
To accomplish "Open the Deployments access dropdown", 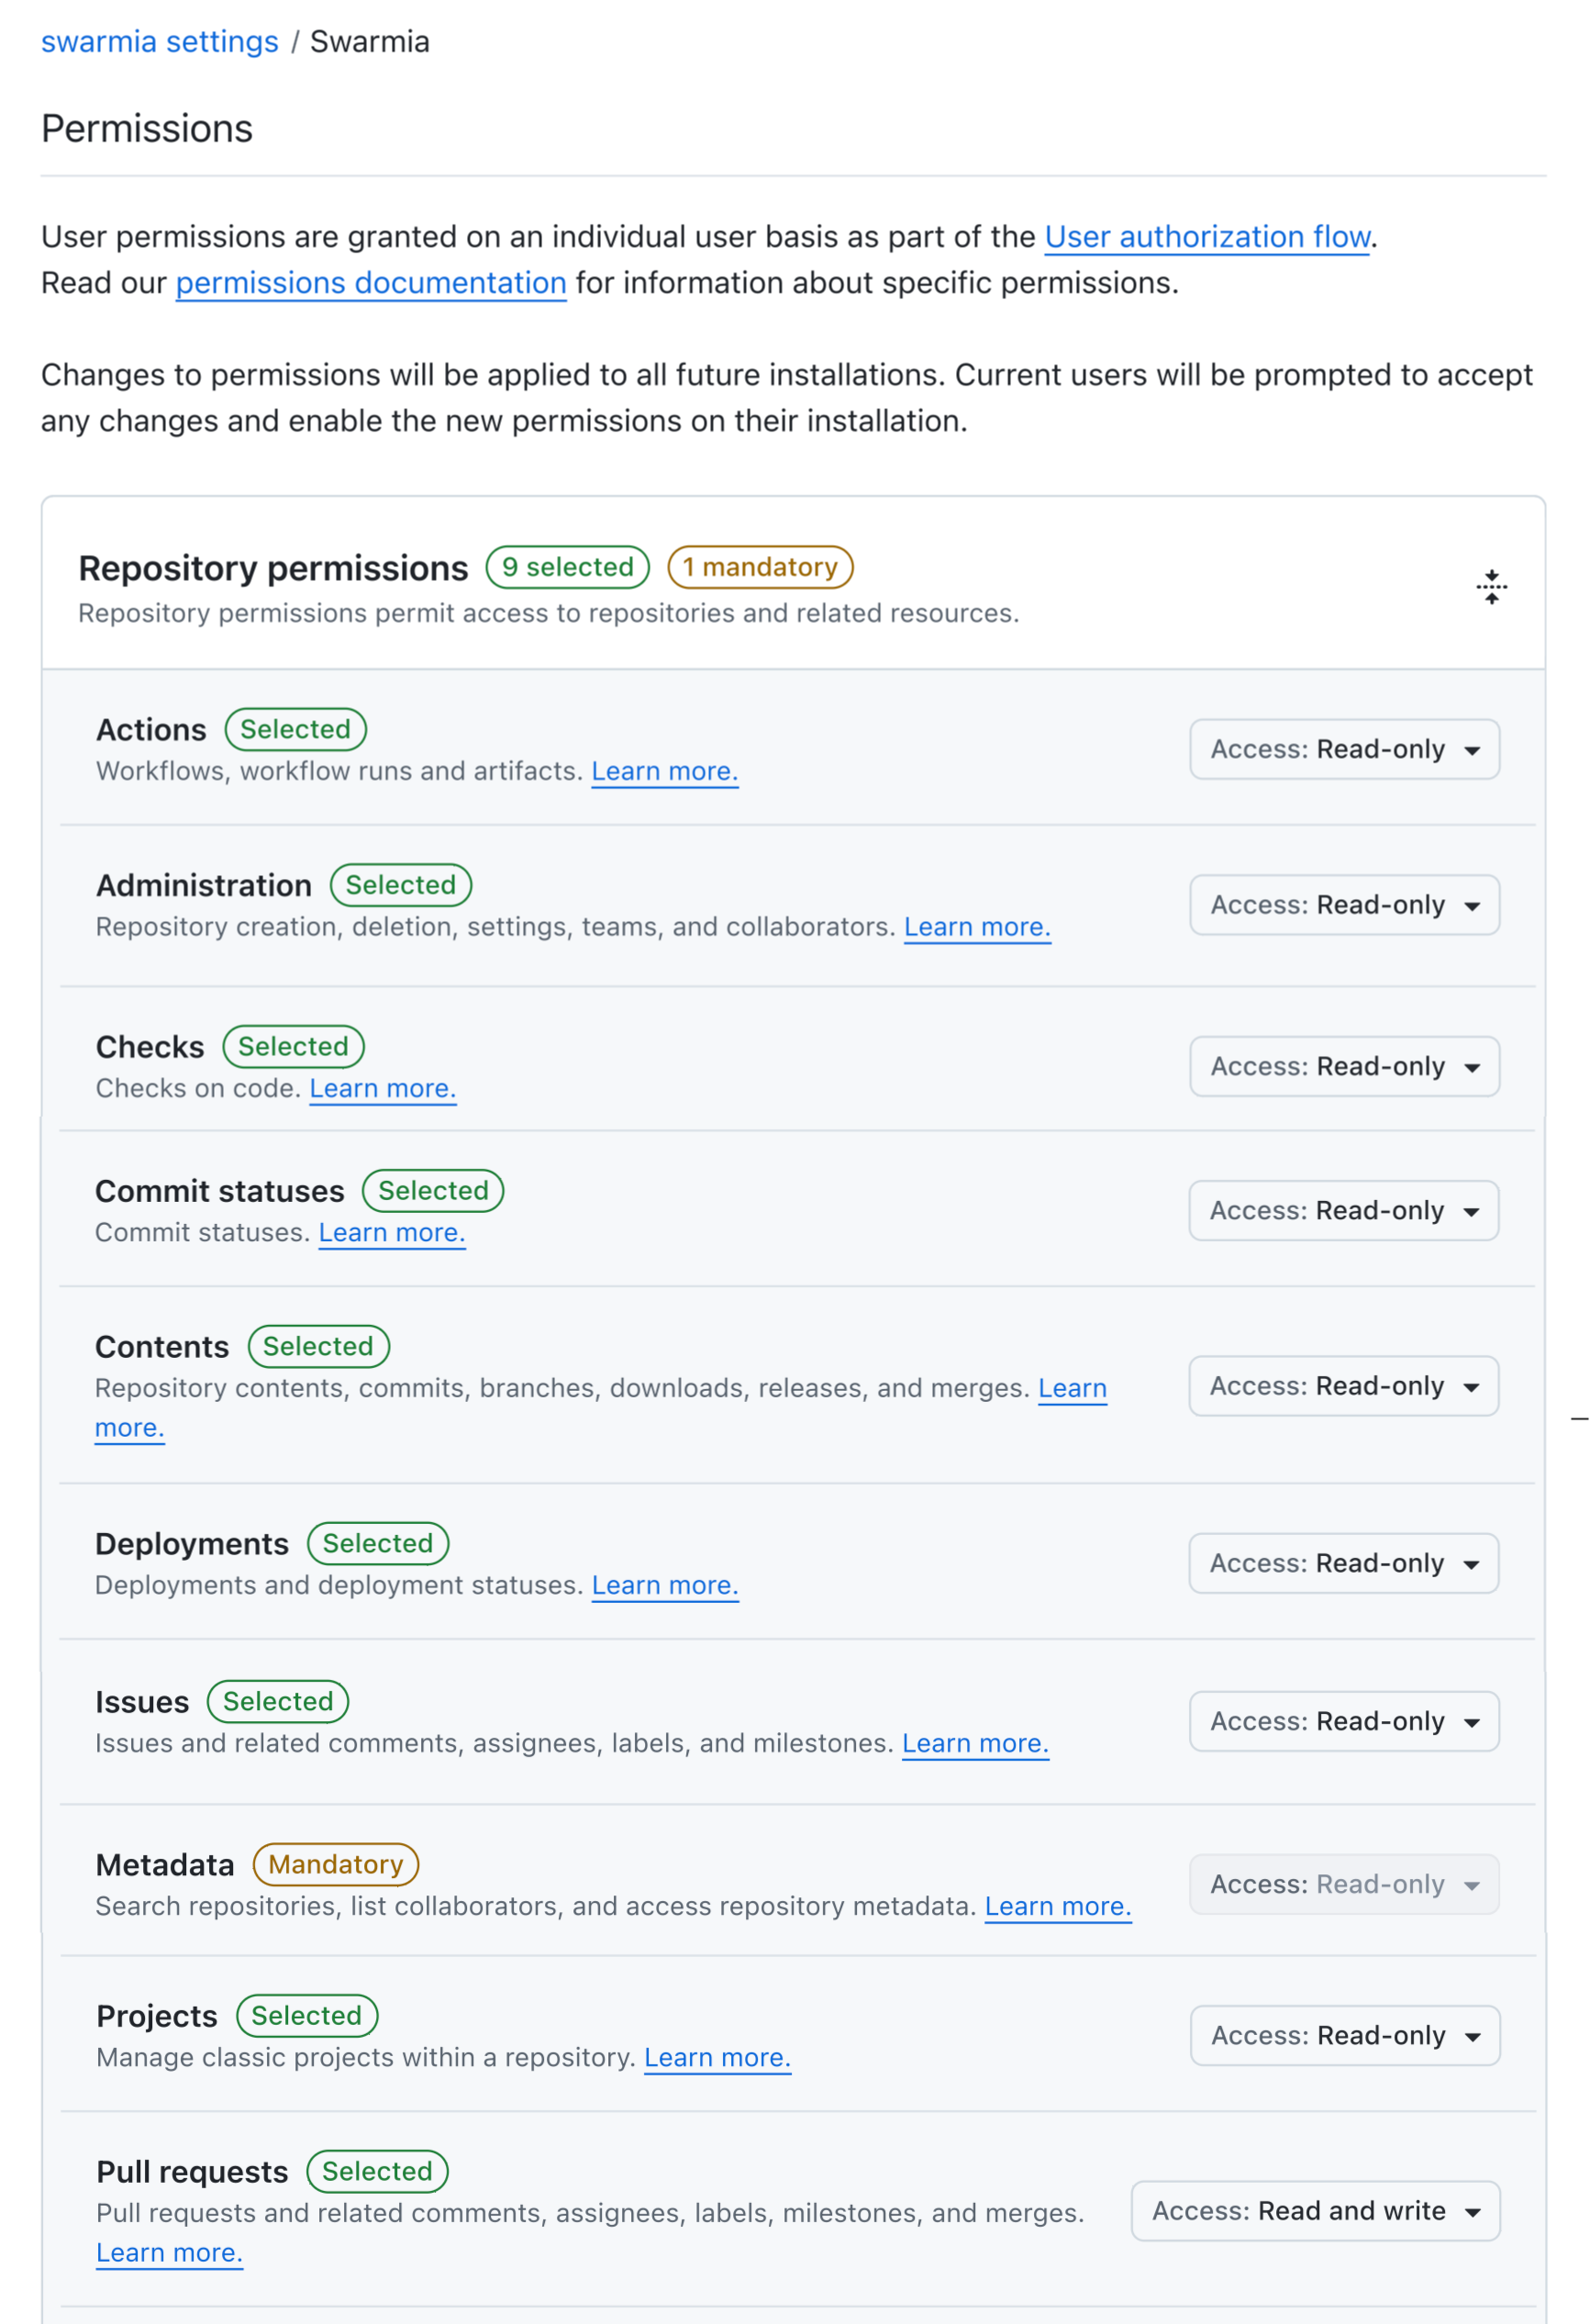I will click(x=1343, y=1563).
